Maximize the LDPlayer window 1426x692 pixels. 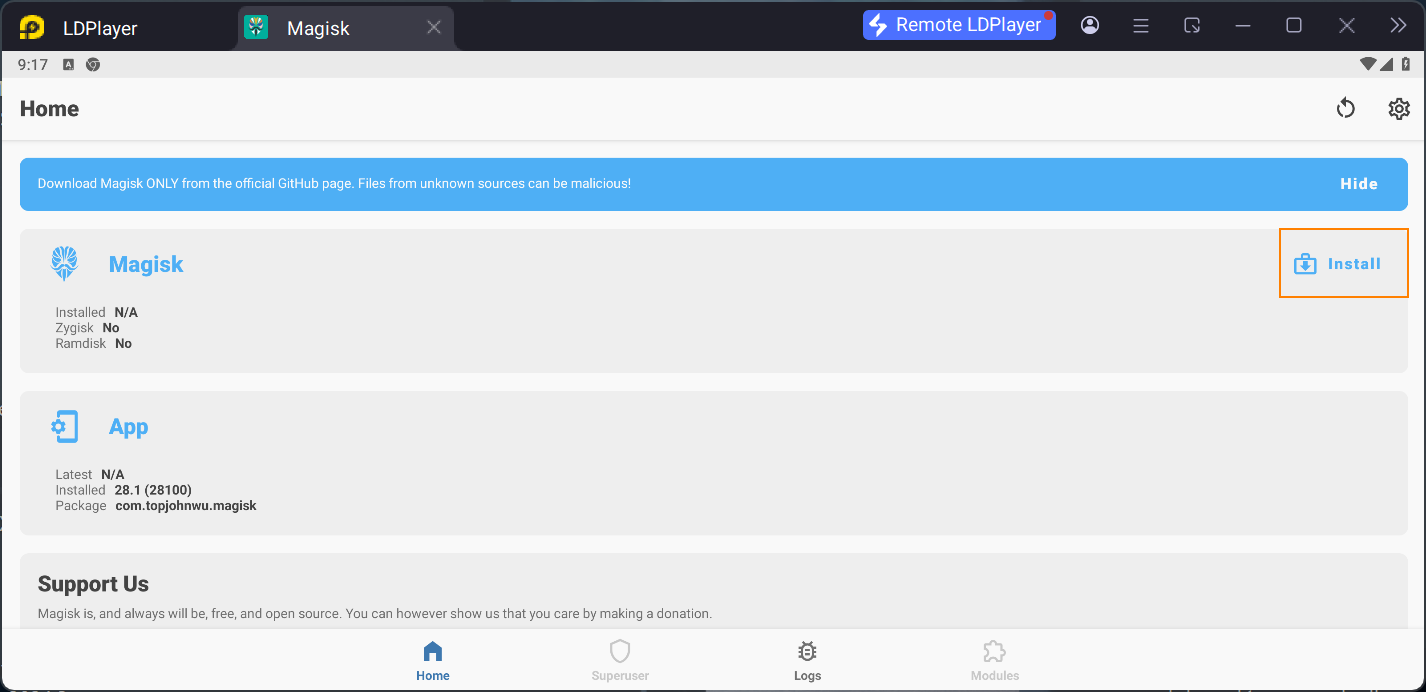(1294, 25)
